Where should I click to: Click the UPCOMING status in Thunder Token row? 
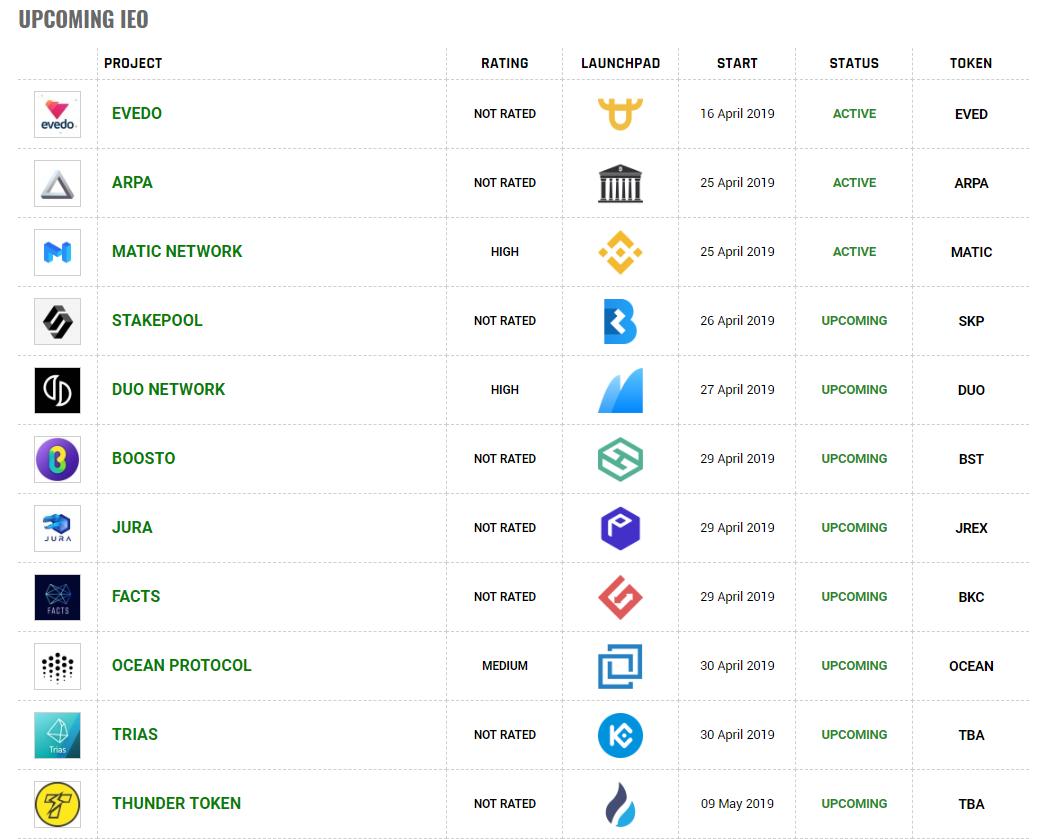(x=854, y=803)
